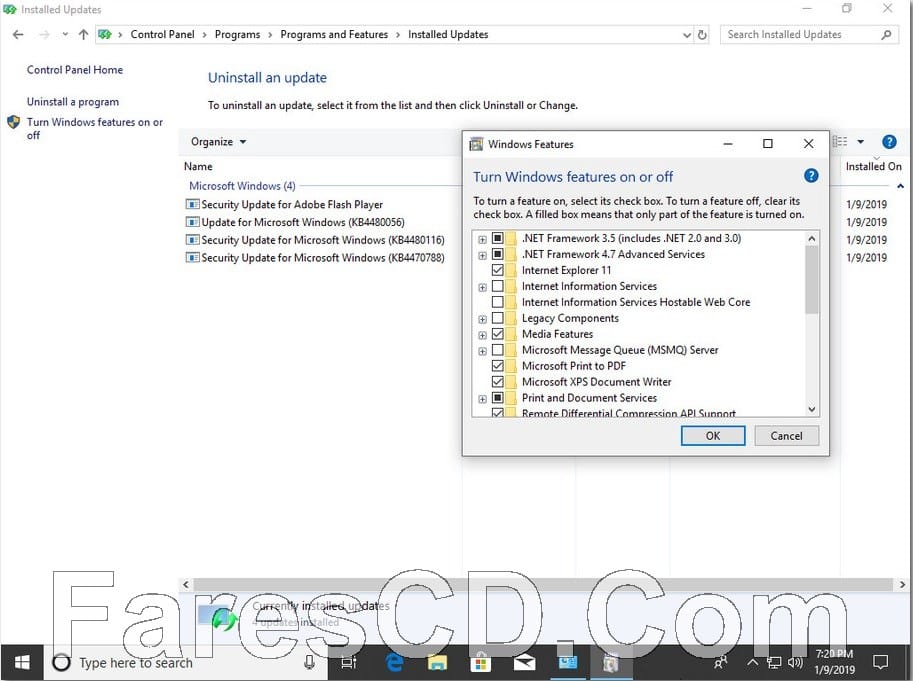Open the Organize menu
913x681 pixels.
click(218, 141)
